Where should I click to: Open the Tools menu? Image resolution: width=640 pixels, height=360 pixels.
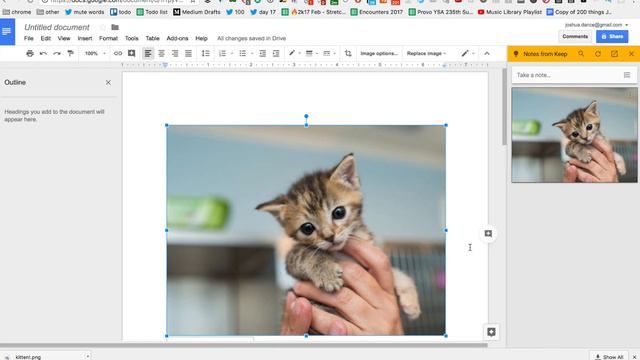pyautogui.click(x=131, y=38)
